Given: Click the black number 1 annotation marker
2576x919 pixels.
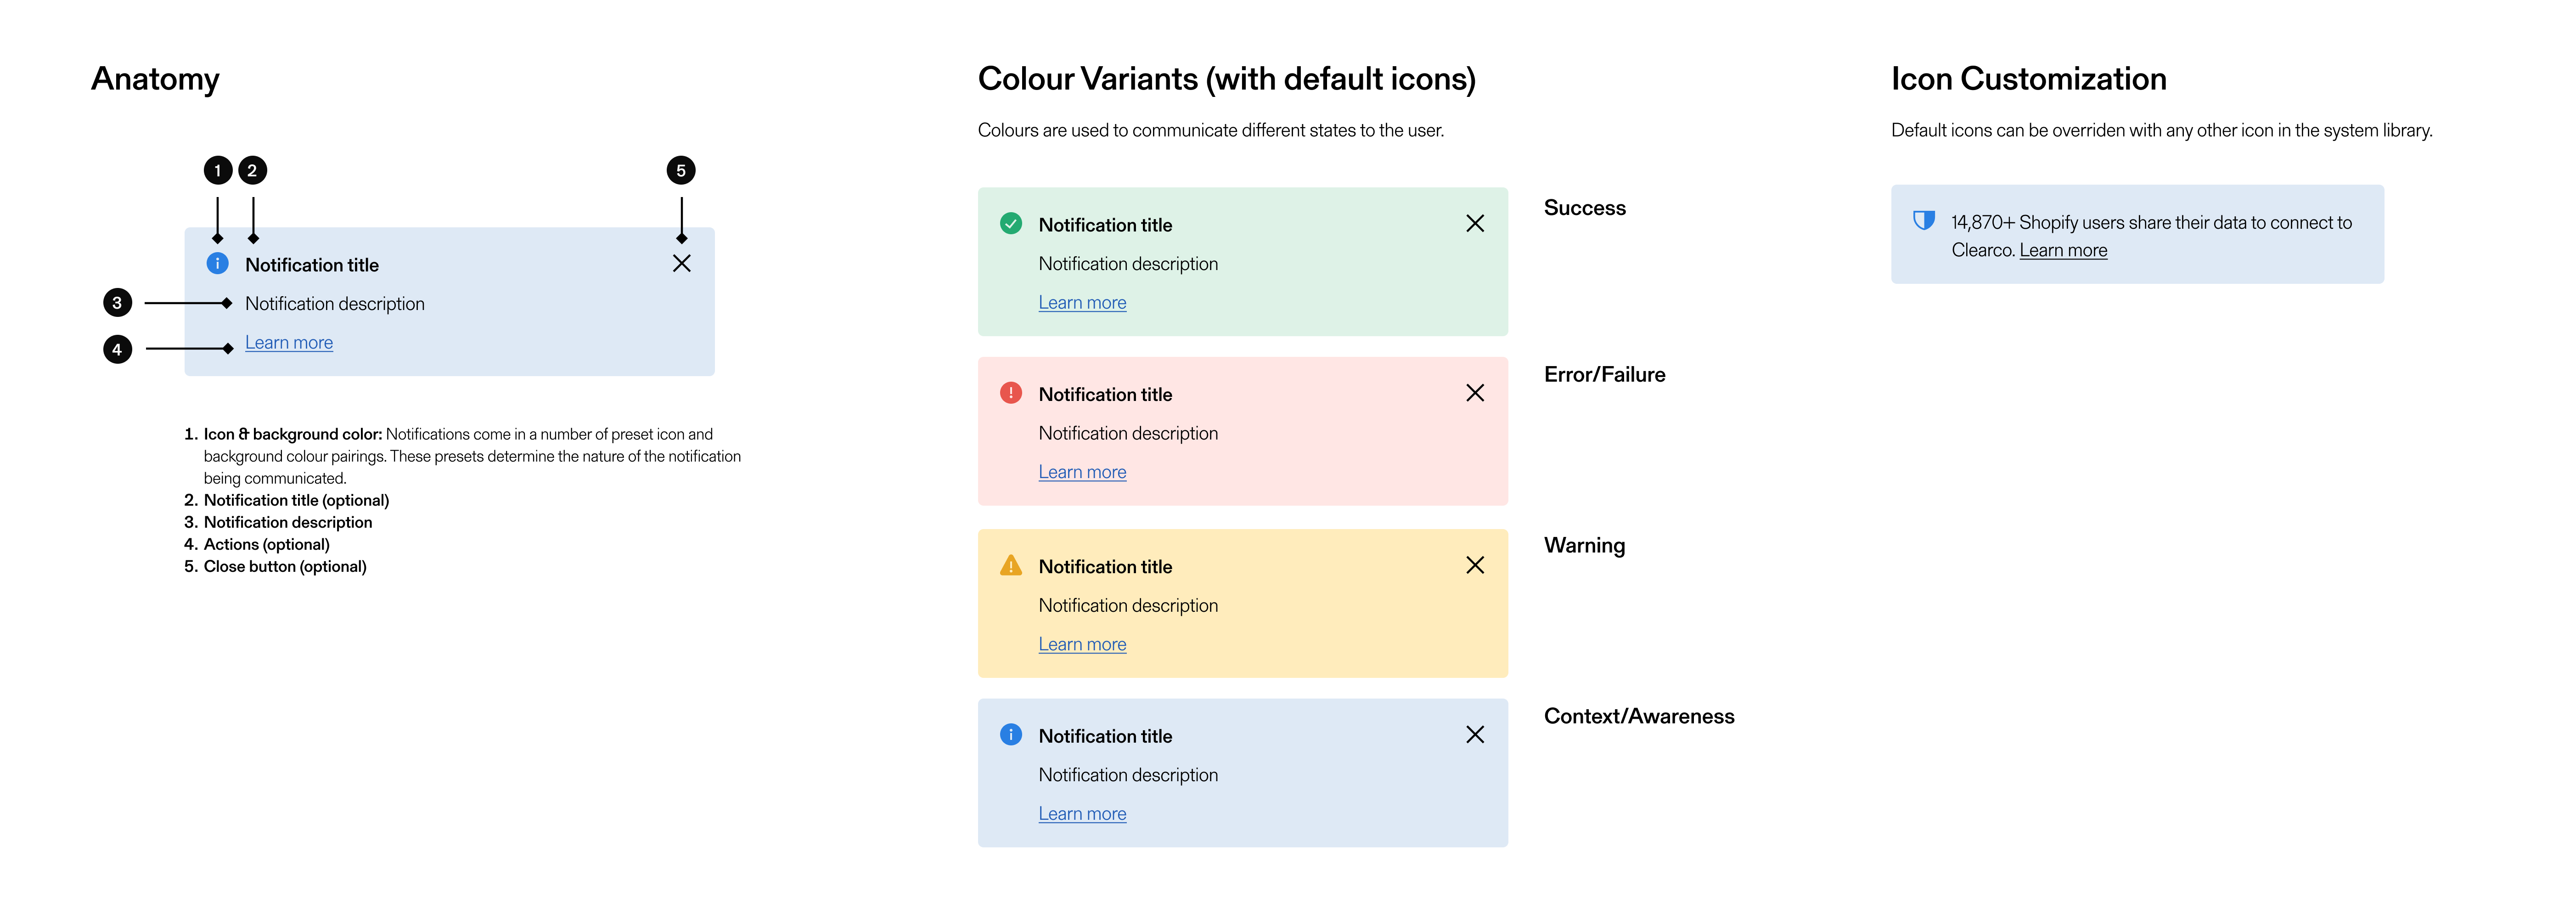Looking at the screenshot, I should coord(217,170).
